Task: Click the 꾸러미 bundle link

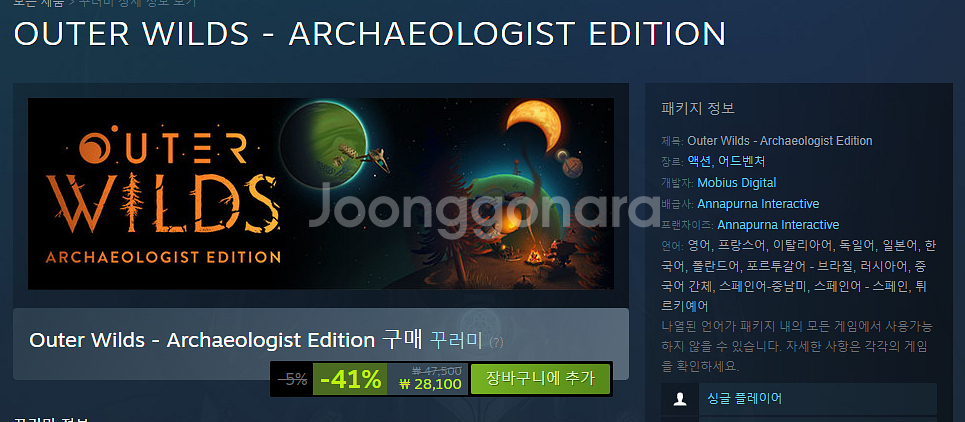Action: [455, 341]
